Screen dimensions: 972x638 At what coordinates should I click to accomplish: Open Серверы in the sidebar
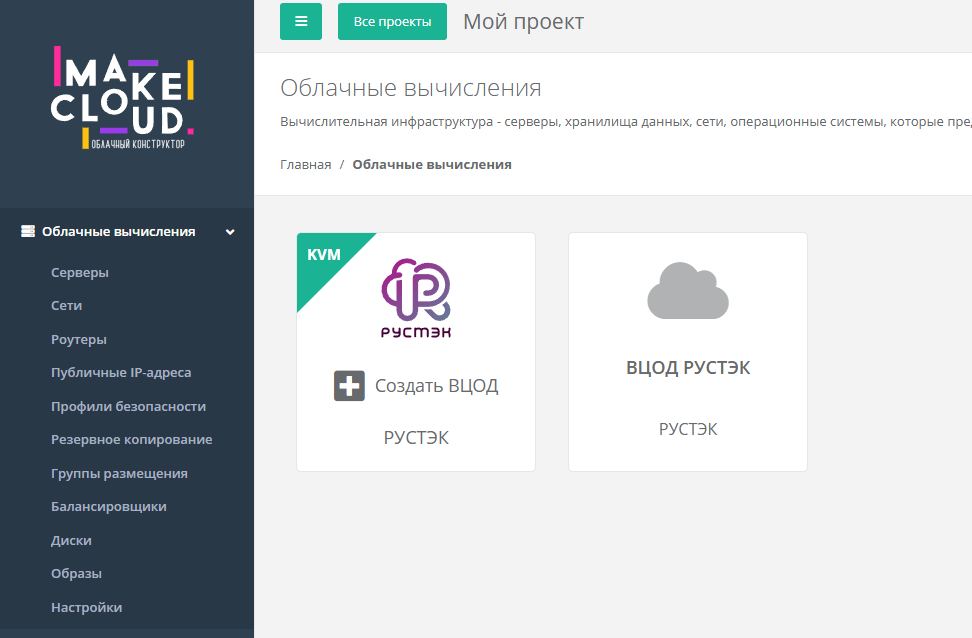coord(80,272)
